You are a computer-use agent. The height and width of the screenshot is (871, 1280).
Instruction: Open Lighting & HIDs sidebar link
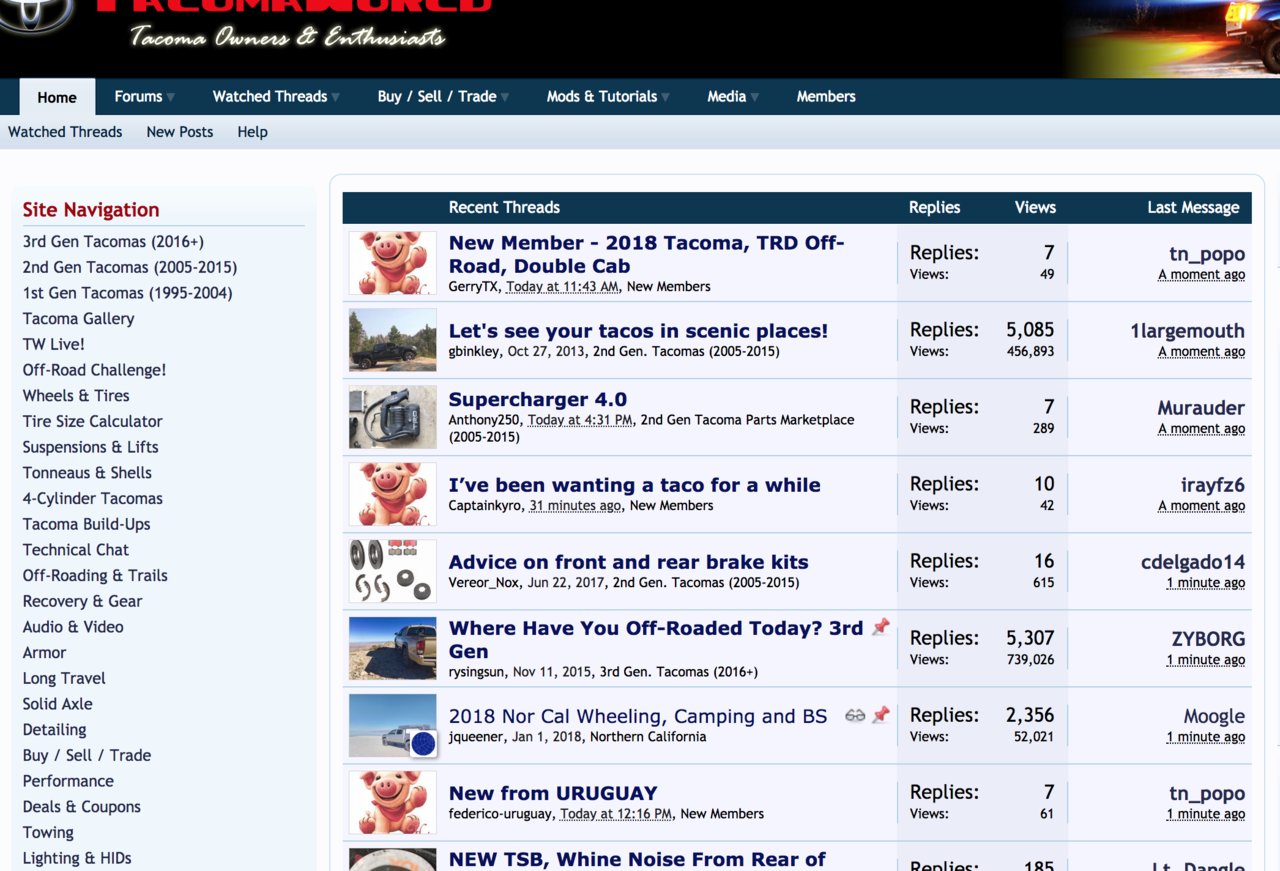pos(77,858)
